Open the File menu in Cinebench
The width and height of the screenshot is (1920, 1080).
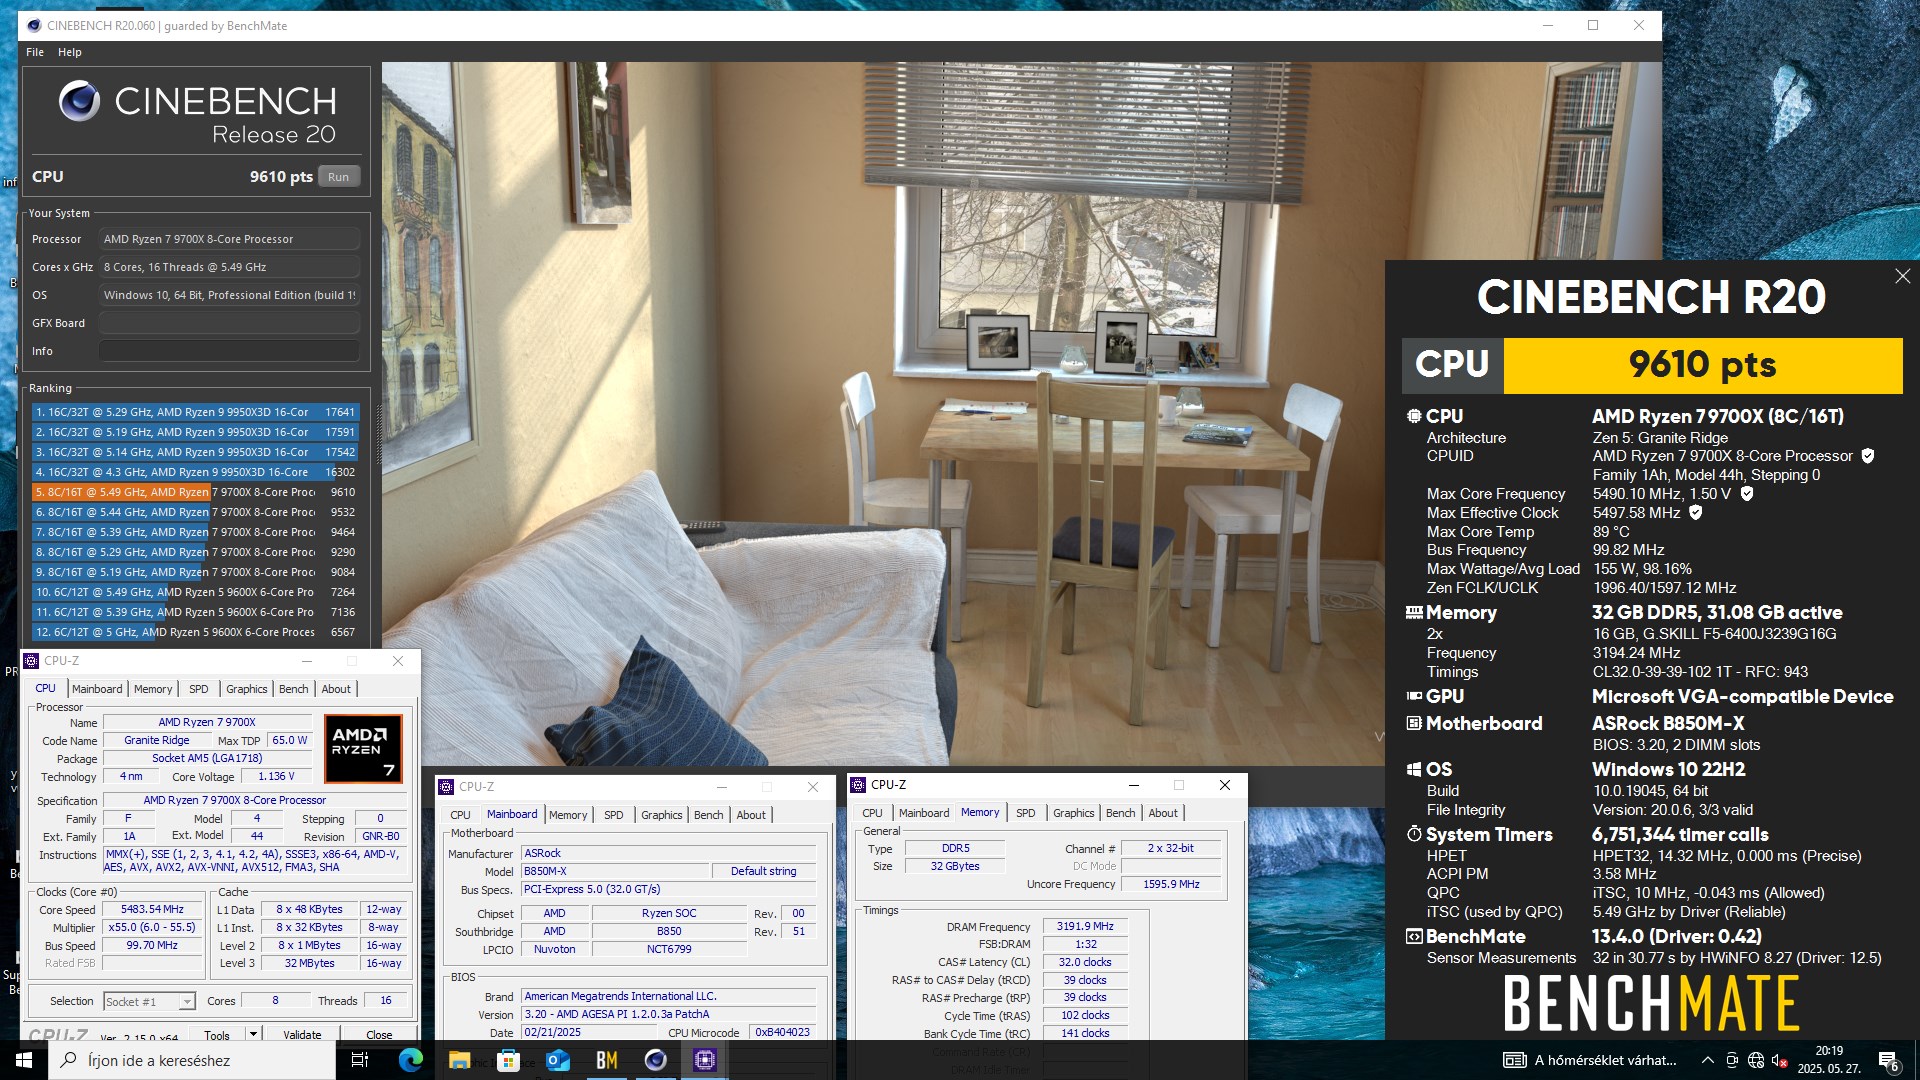[35, 52]
